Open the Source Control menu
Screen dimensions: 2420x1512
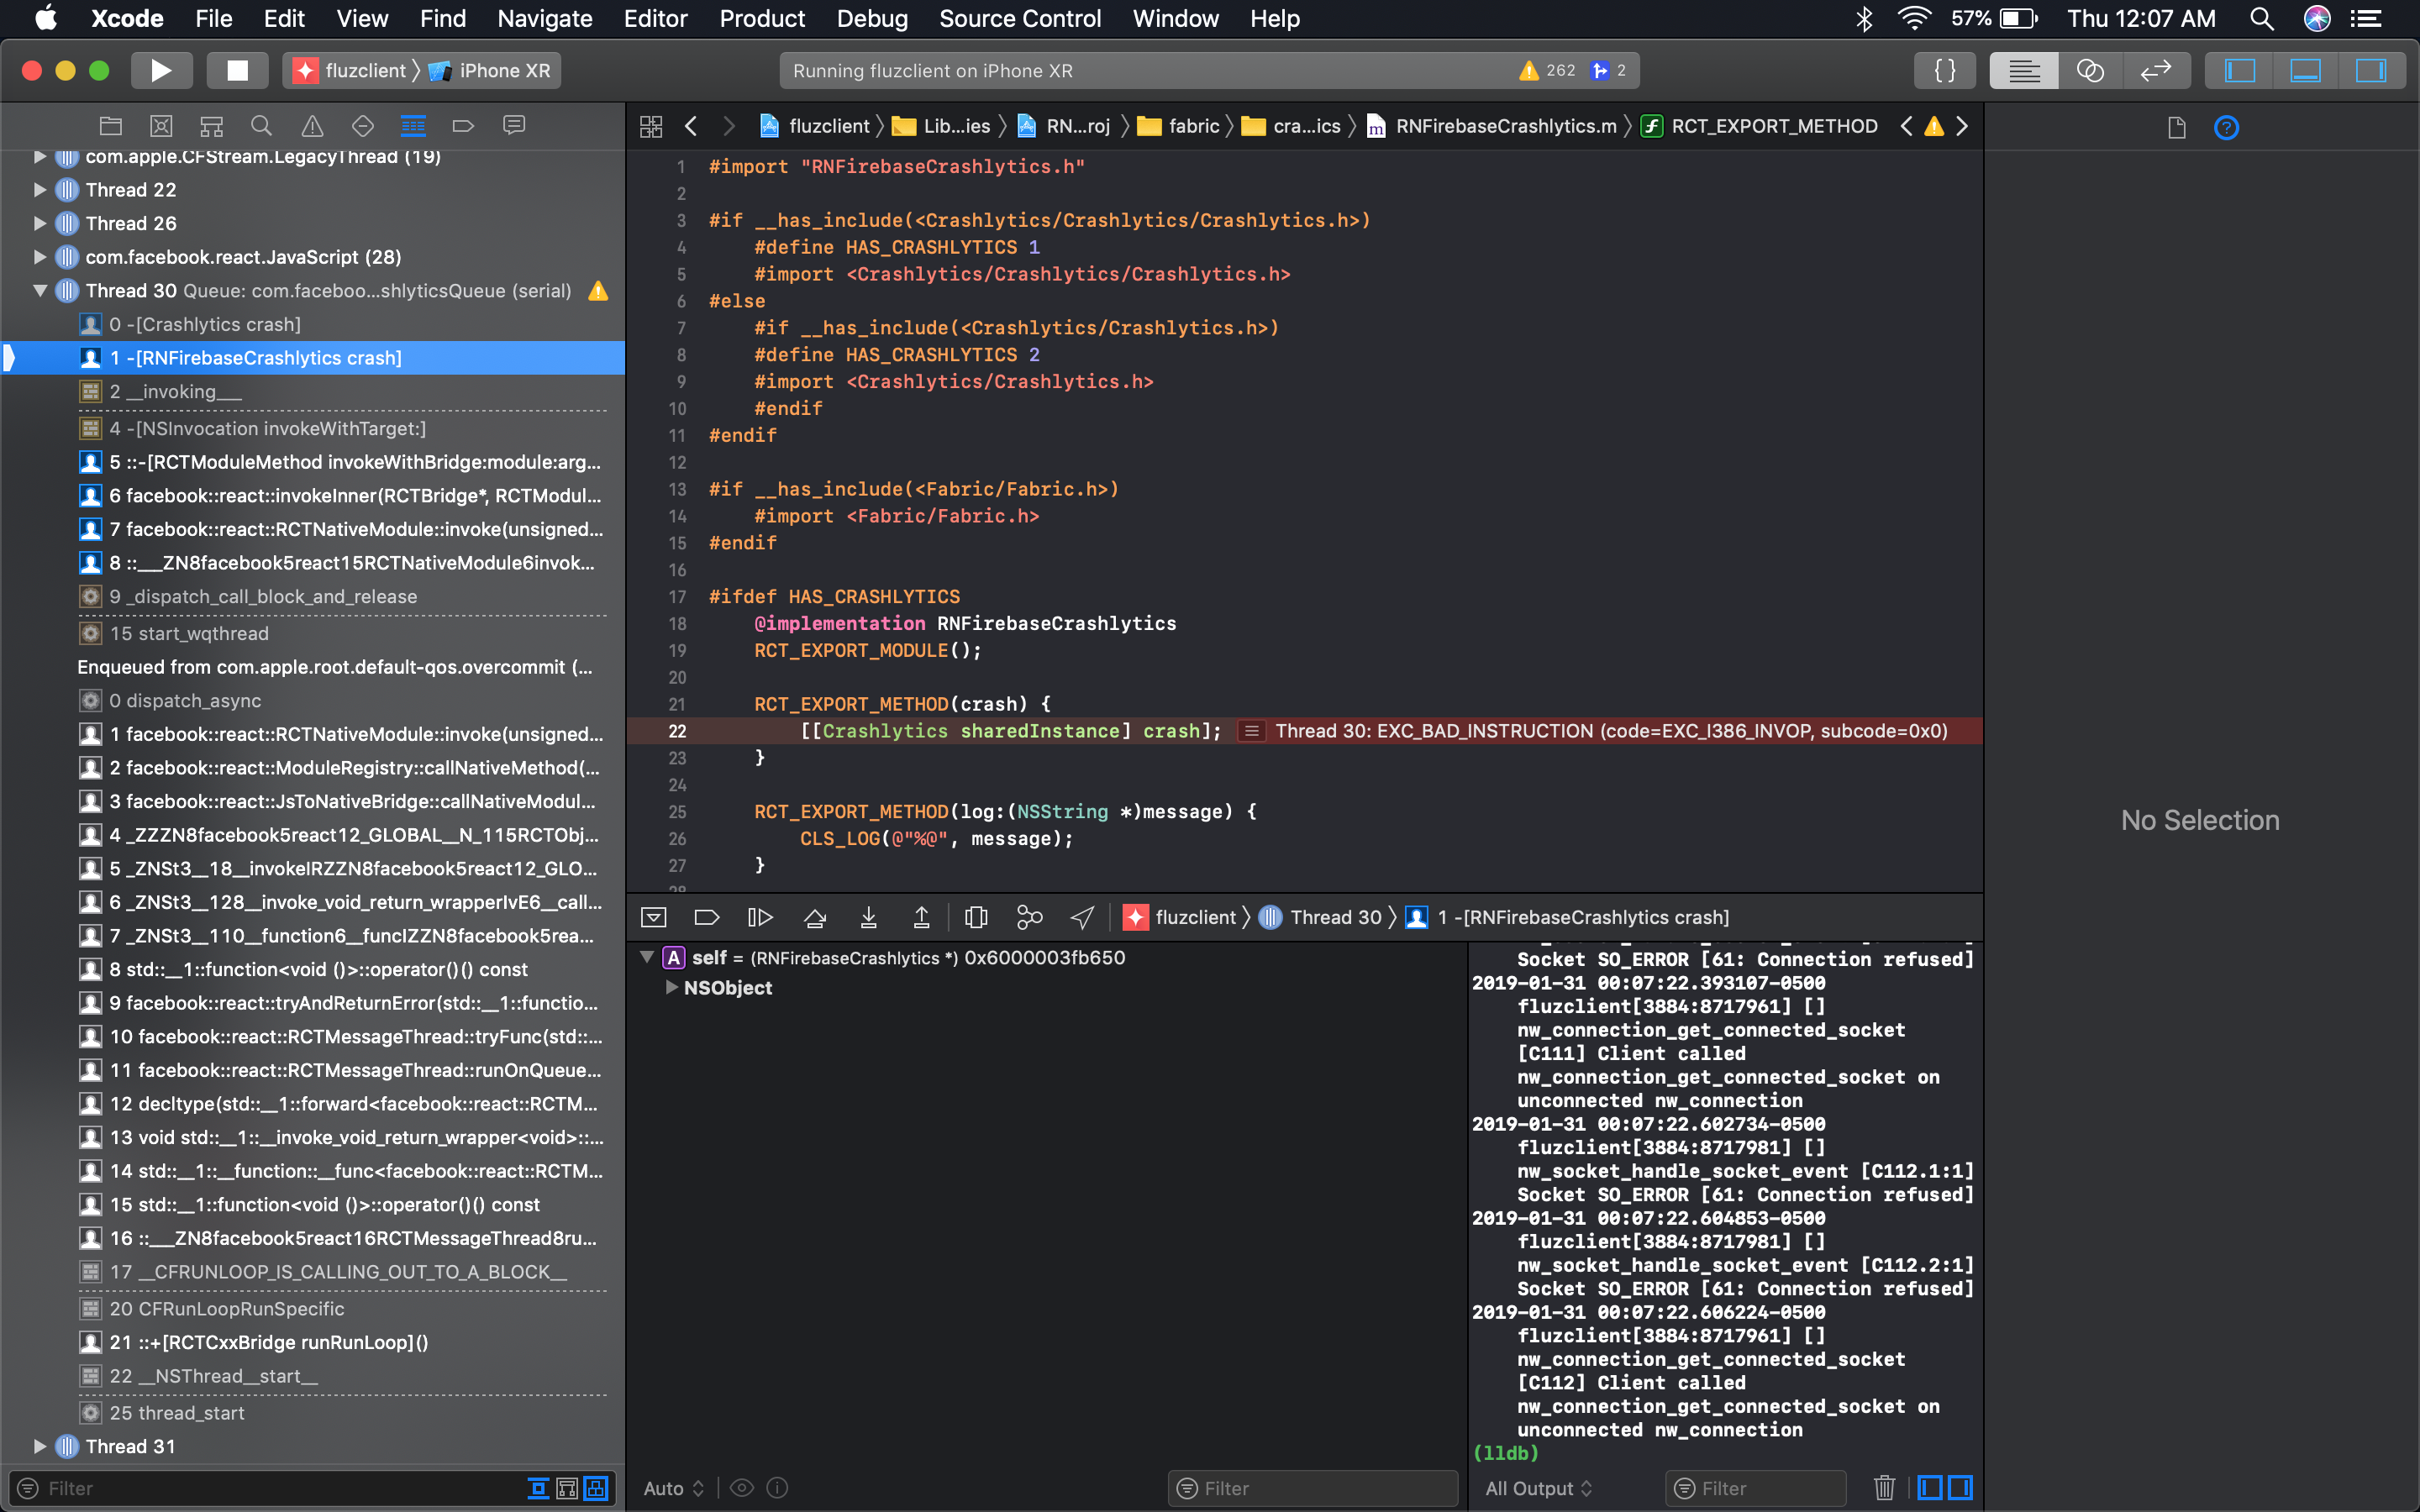pos(1019,18)
